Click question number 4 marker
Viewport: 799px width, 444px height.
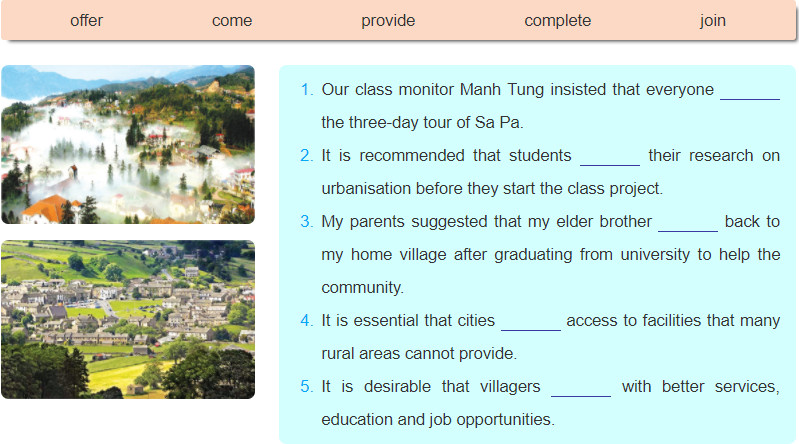[x=306, y=320]
